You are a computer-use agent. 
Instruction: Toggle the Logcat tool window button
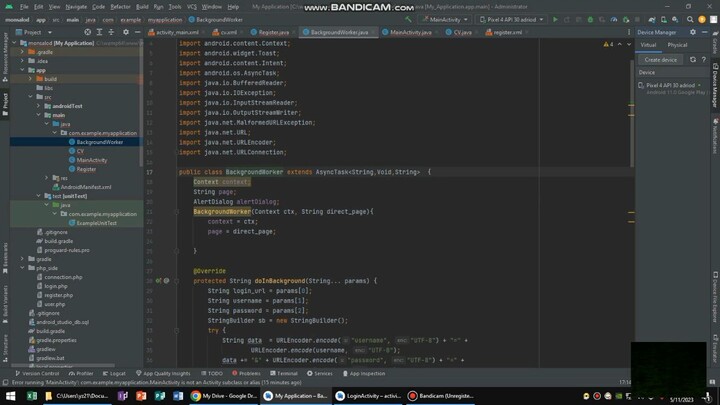pyautogui.click(x=114, y=373)
